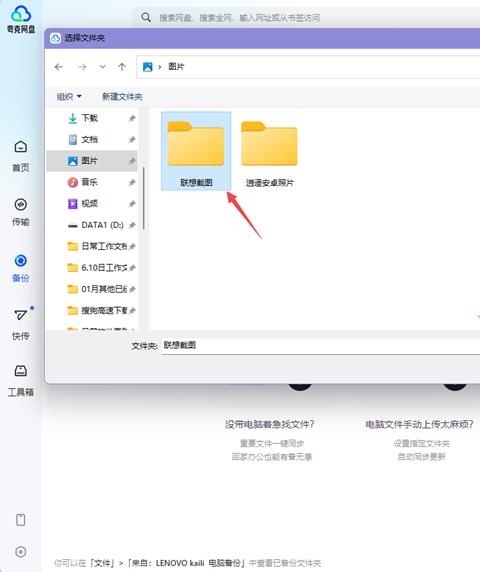Open 6.10日工作 pinned folder
Screen dimensions: 480x572
click(x=92, y=268)
